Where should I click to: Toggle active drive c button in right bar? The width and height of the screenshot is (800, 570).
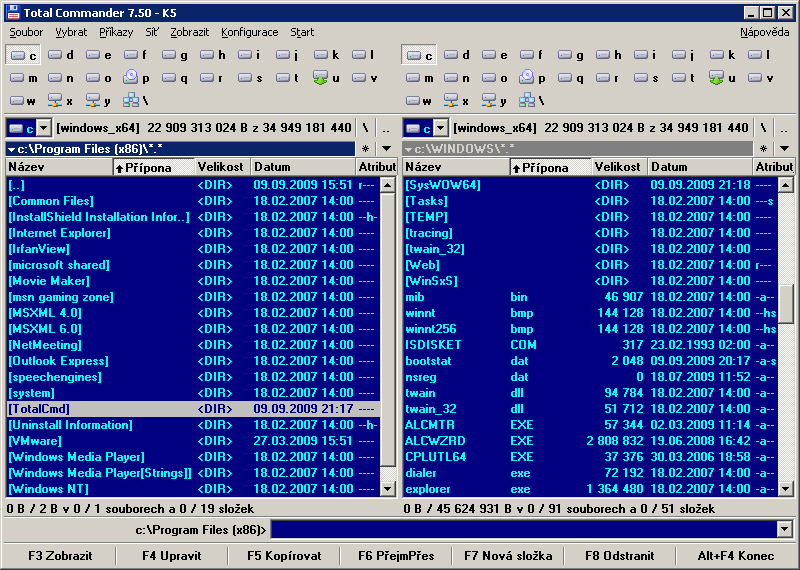tap(418, 55)
